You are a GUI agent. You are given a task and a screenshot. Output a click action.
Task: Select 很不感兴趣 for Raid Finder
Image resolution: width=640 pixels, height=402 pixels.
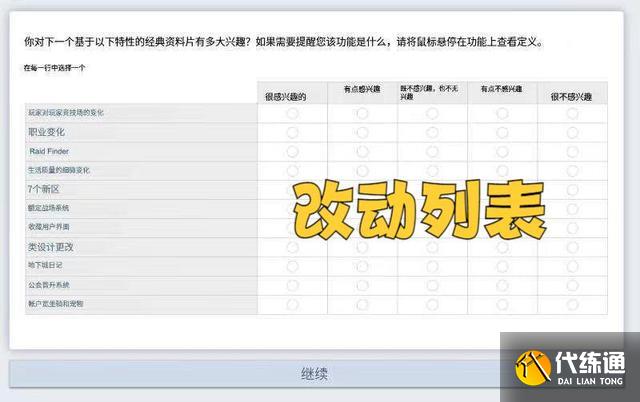point(572,151)
